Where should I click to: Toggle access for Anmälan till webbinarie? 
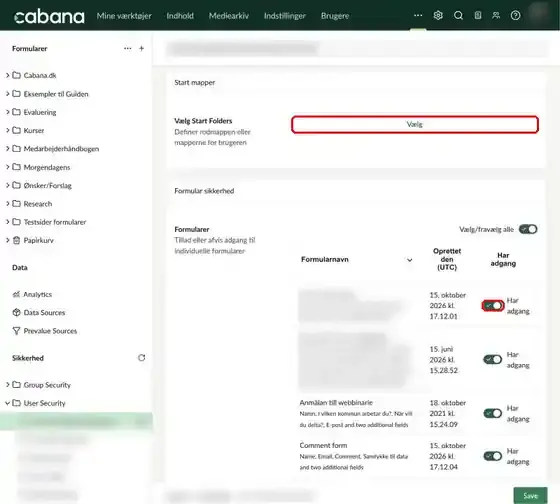[x=493, y=413]
